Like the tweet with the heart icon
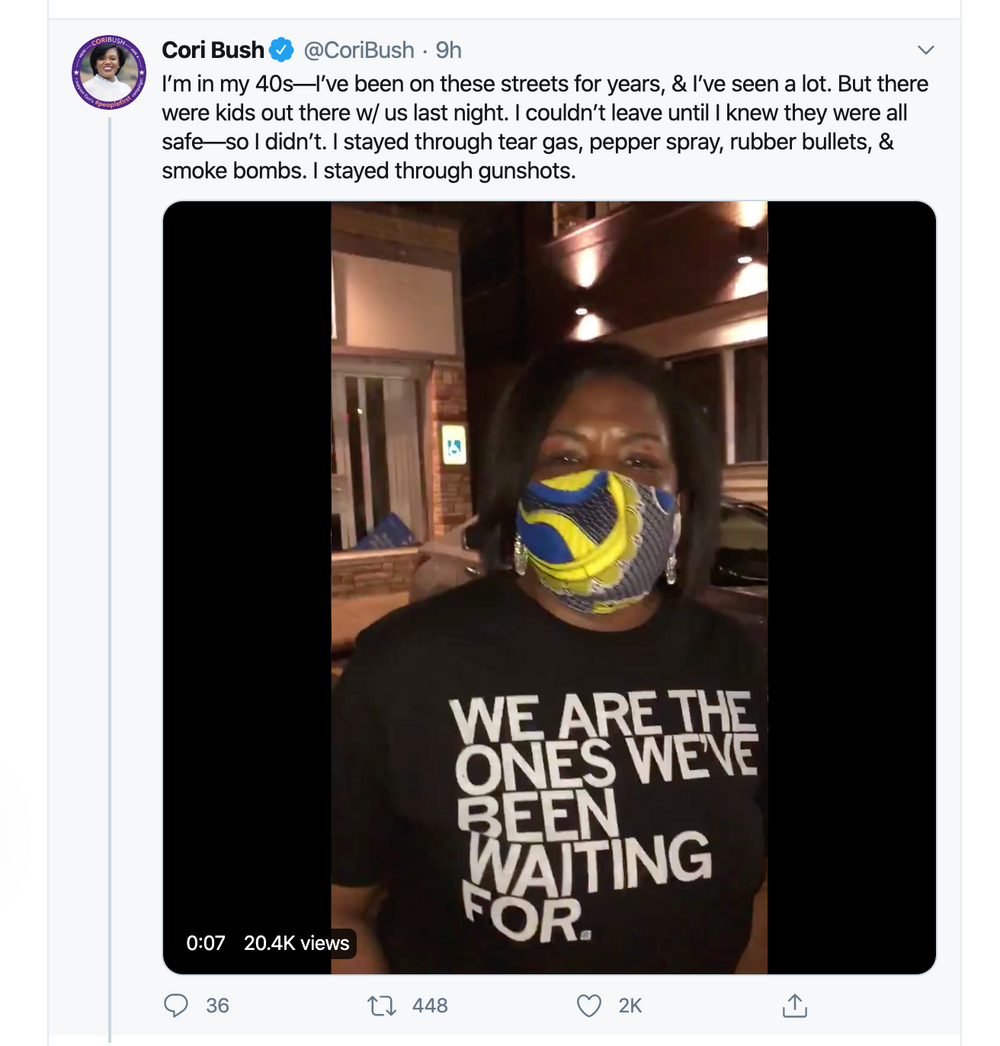Viewport: 1000px width, 1046px height. click(590, 1005)
